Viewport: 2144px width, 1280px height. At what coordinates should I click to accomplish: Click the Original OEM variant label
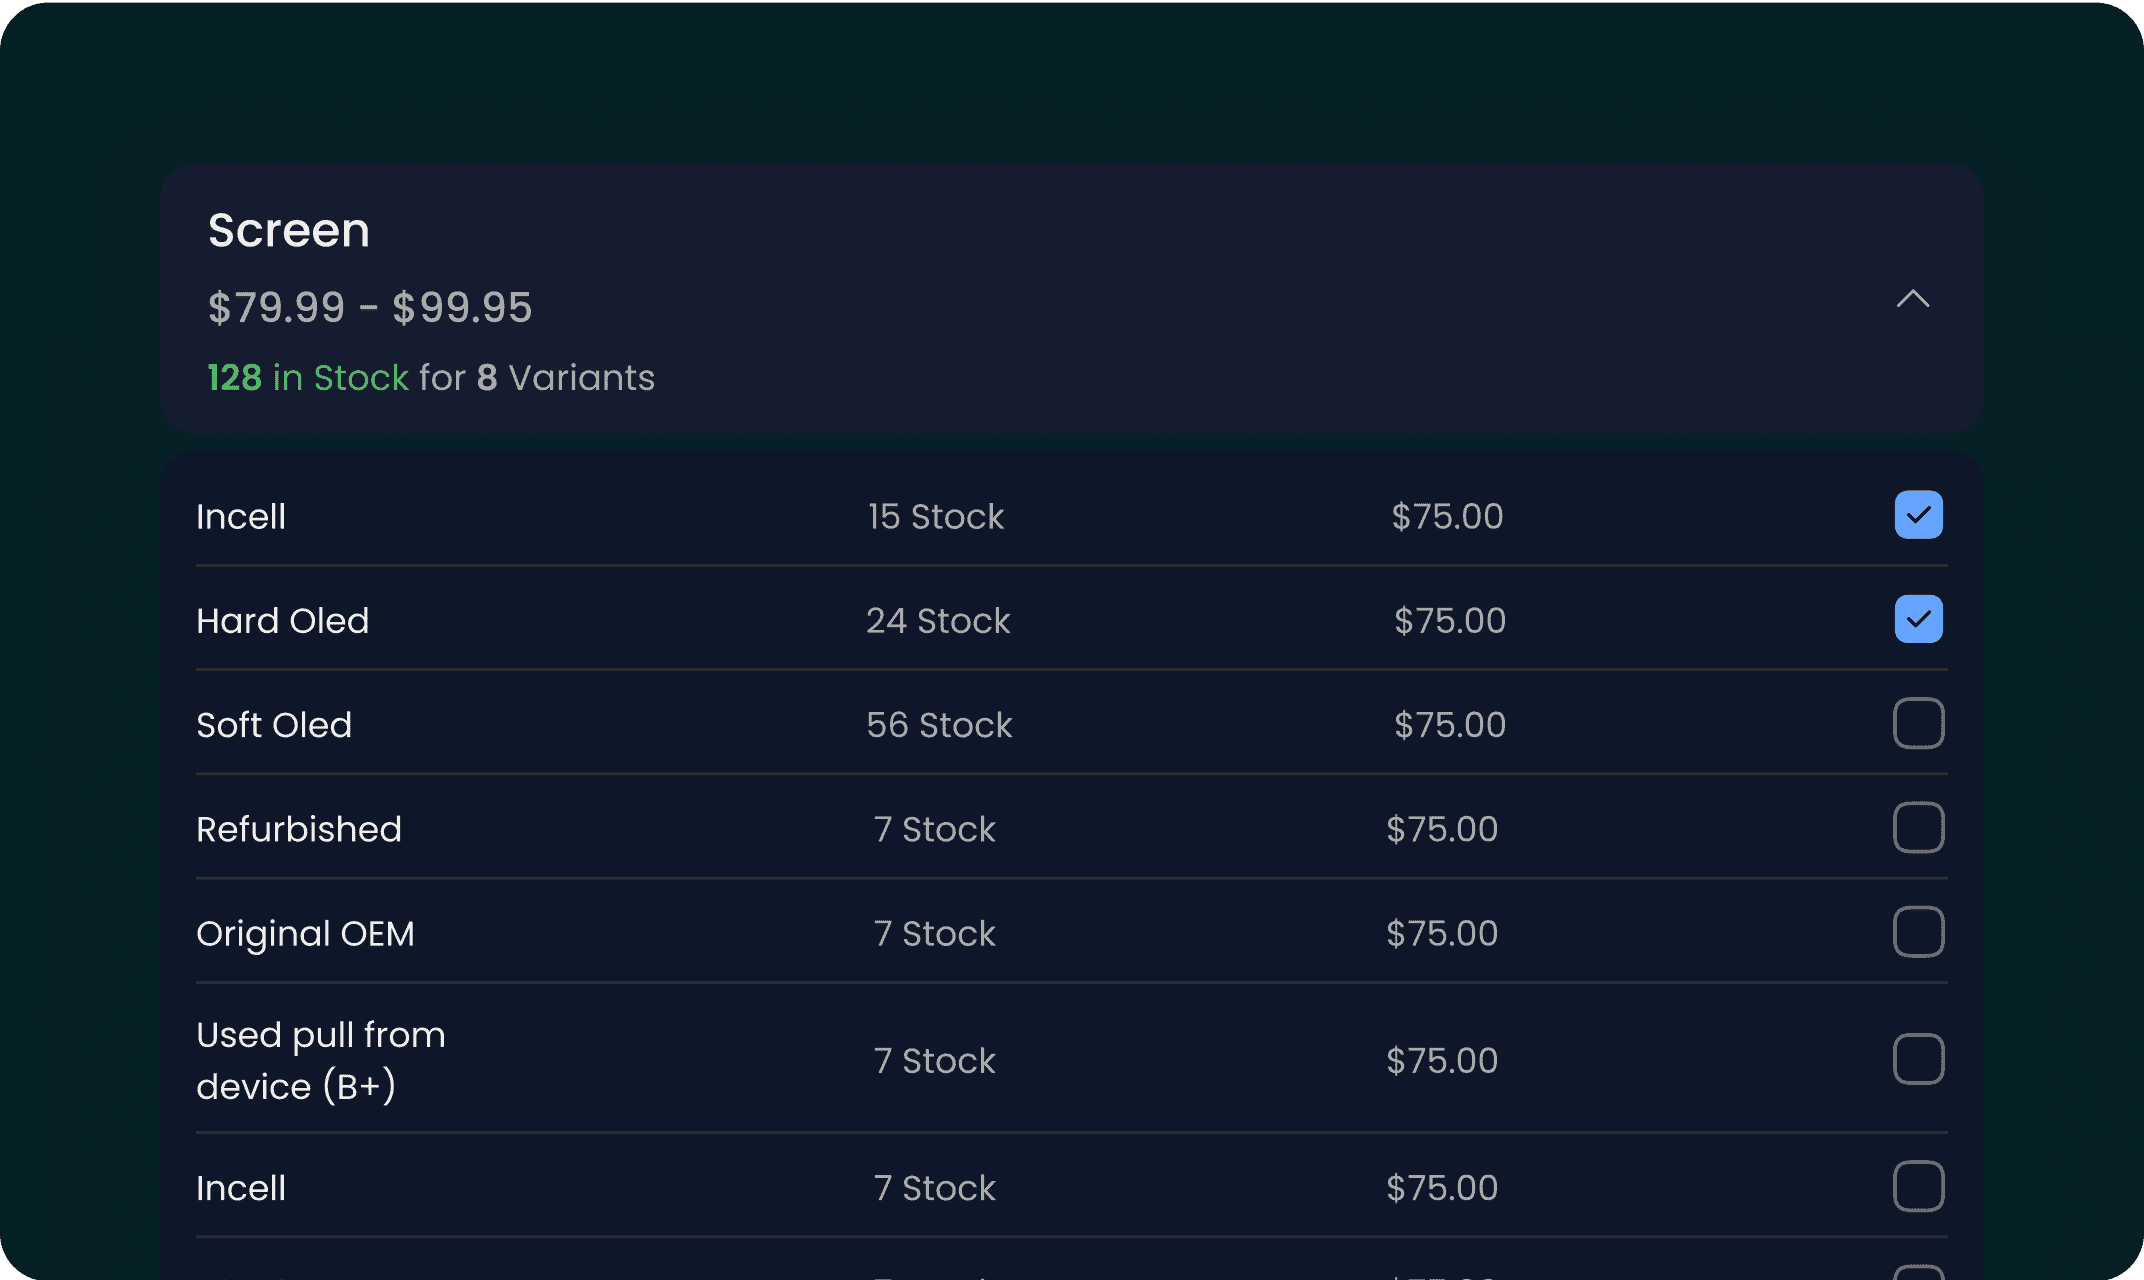point(305,933)
